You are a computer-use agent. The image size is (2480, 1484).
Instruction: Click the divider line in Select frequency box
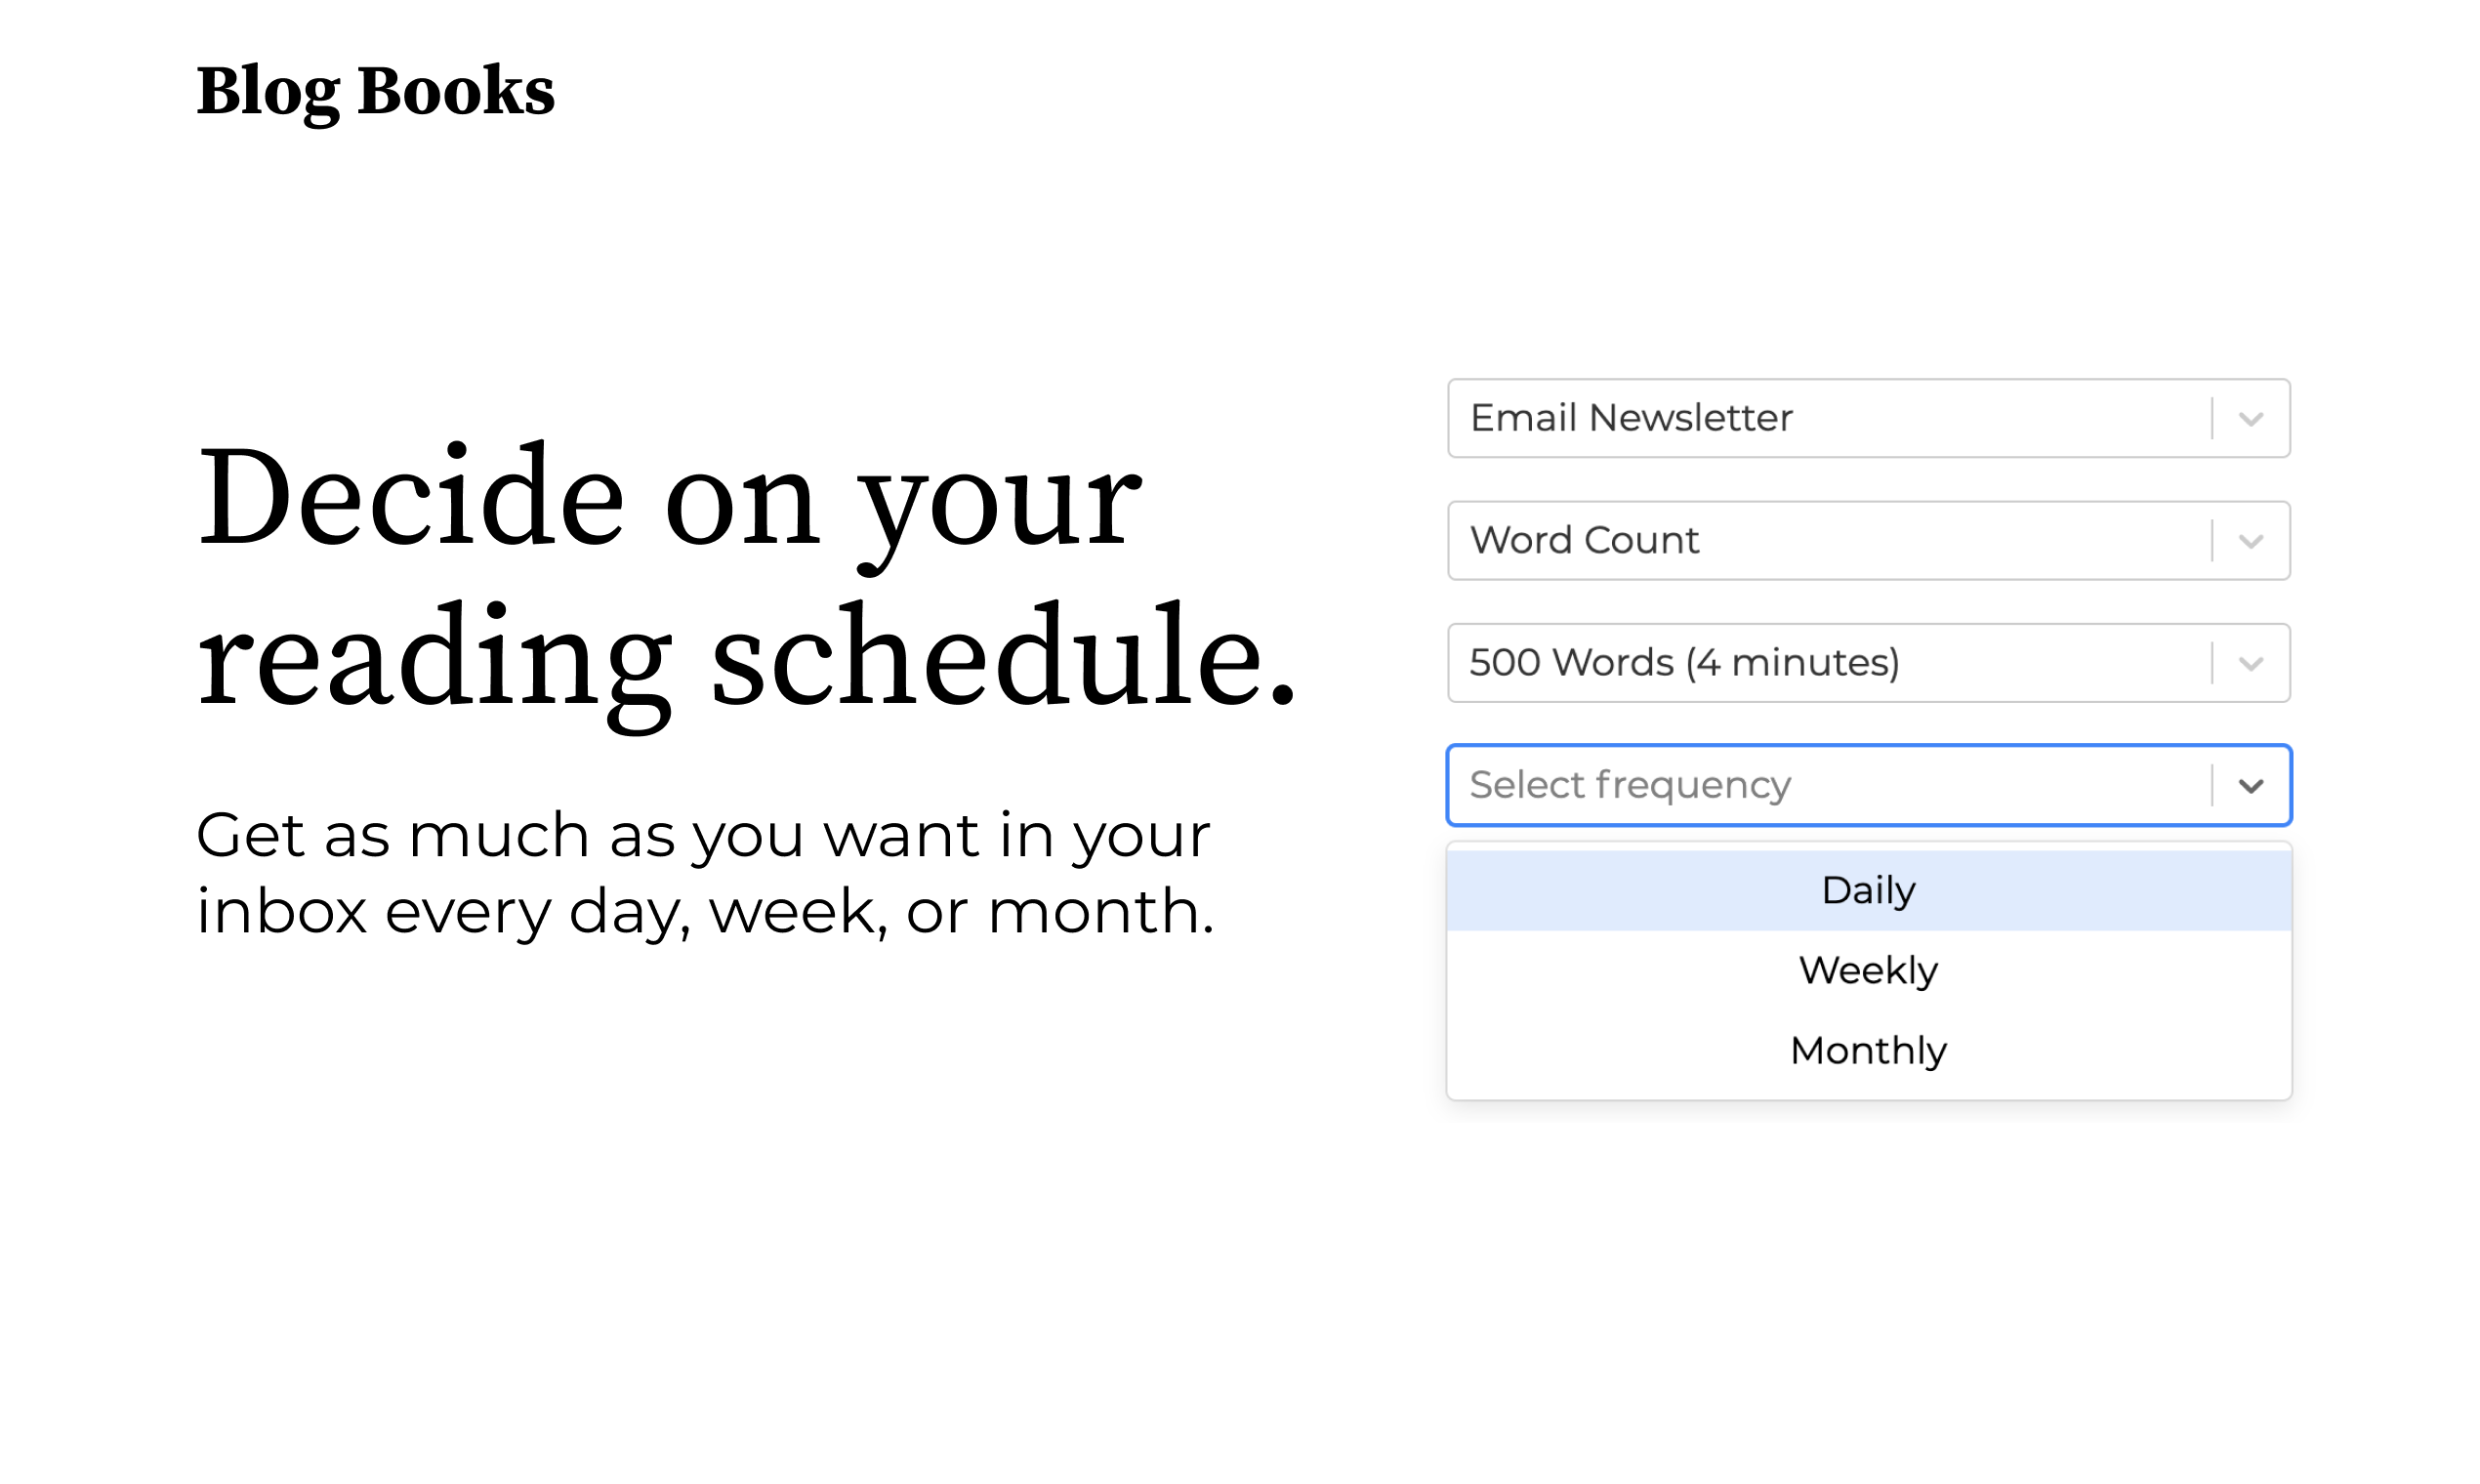click(2212, 785)
